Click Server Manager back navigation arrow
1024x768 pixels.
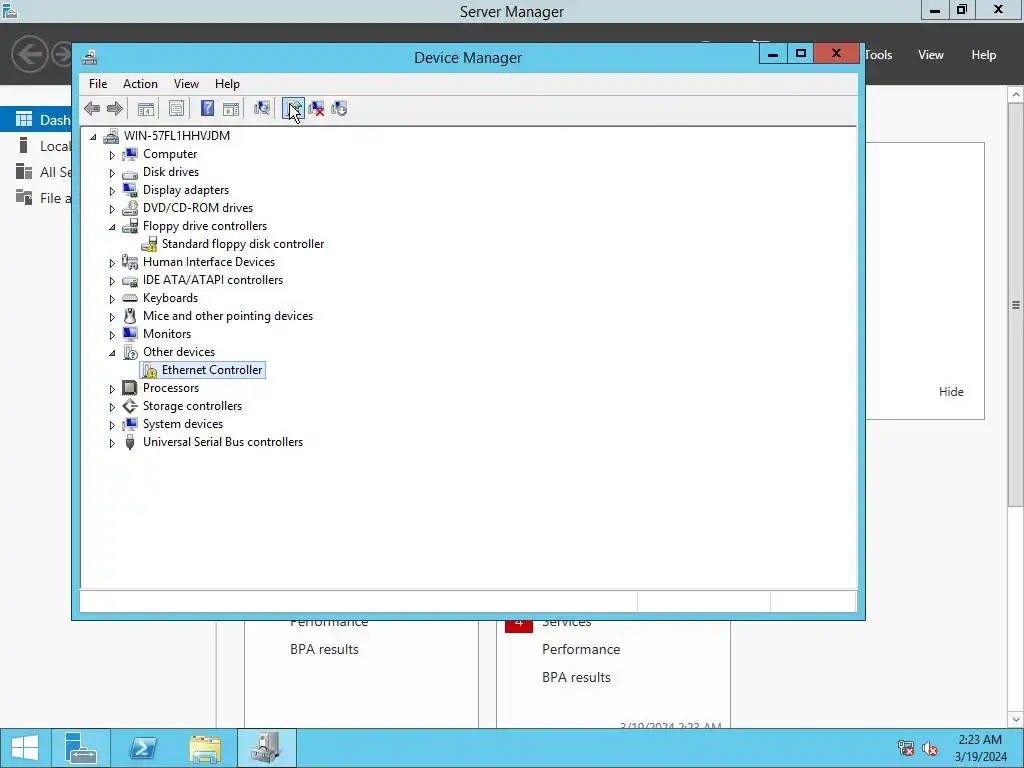(x=29, y=54)
